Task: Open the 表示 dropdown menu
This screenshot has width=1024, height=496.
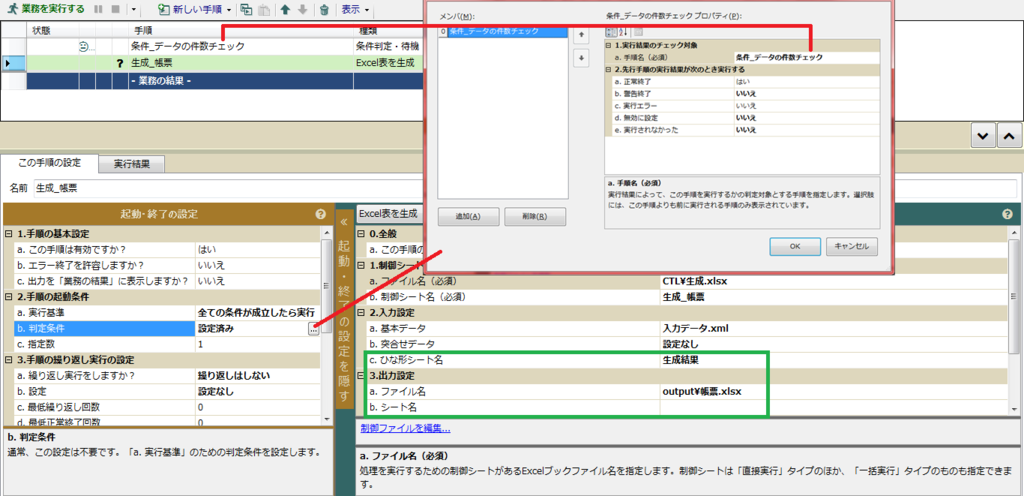Action: point(355,10)
